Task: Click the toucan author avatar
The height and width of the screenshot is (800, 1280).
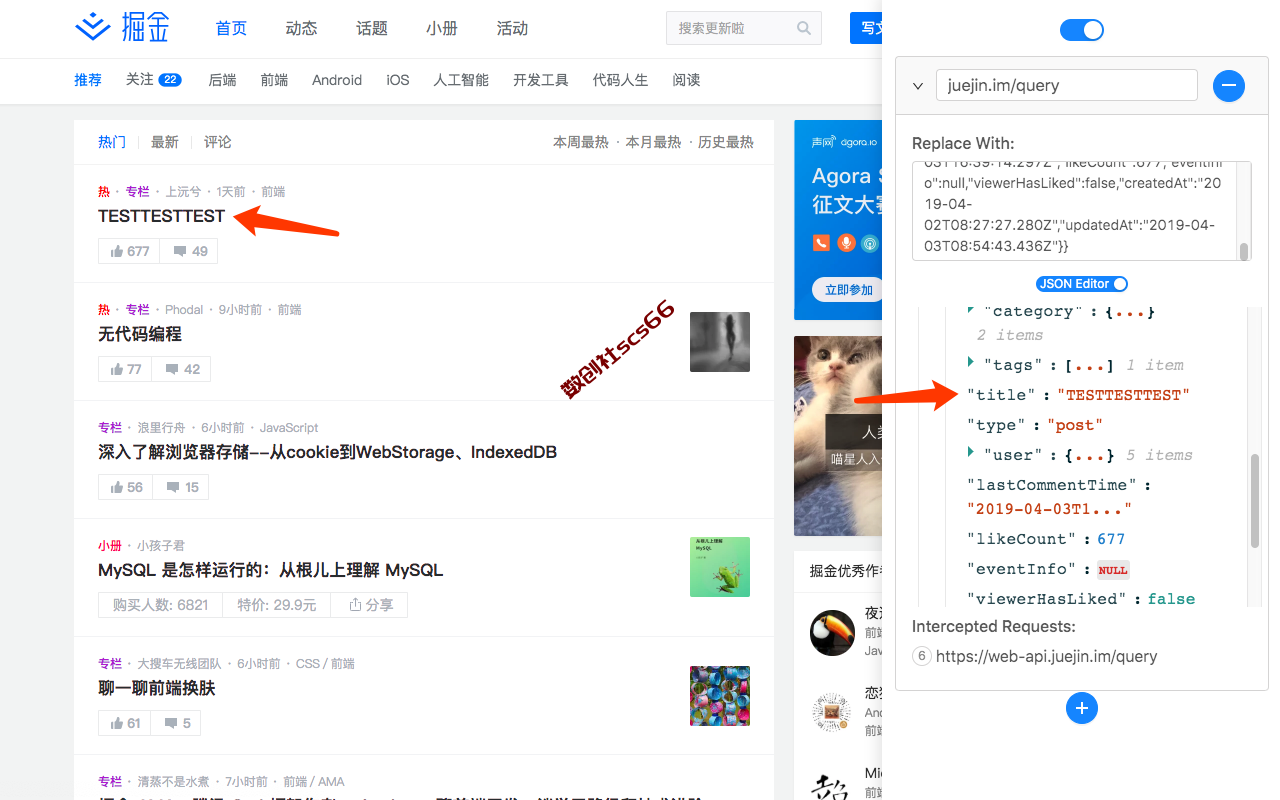Action: coord(832,633)
